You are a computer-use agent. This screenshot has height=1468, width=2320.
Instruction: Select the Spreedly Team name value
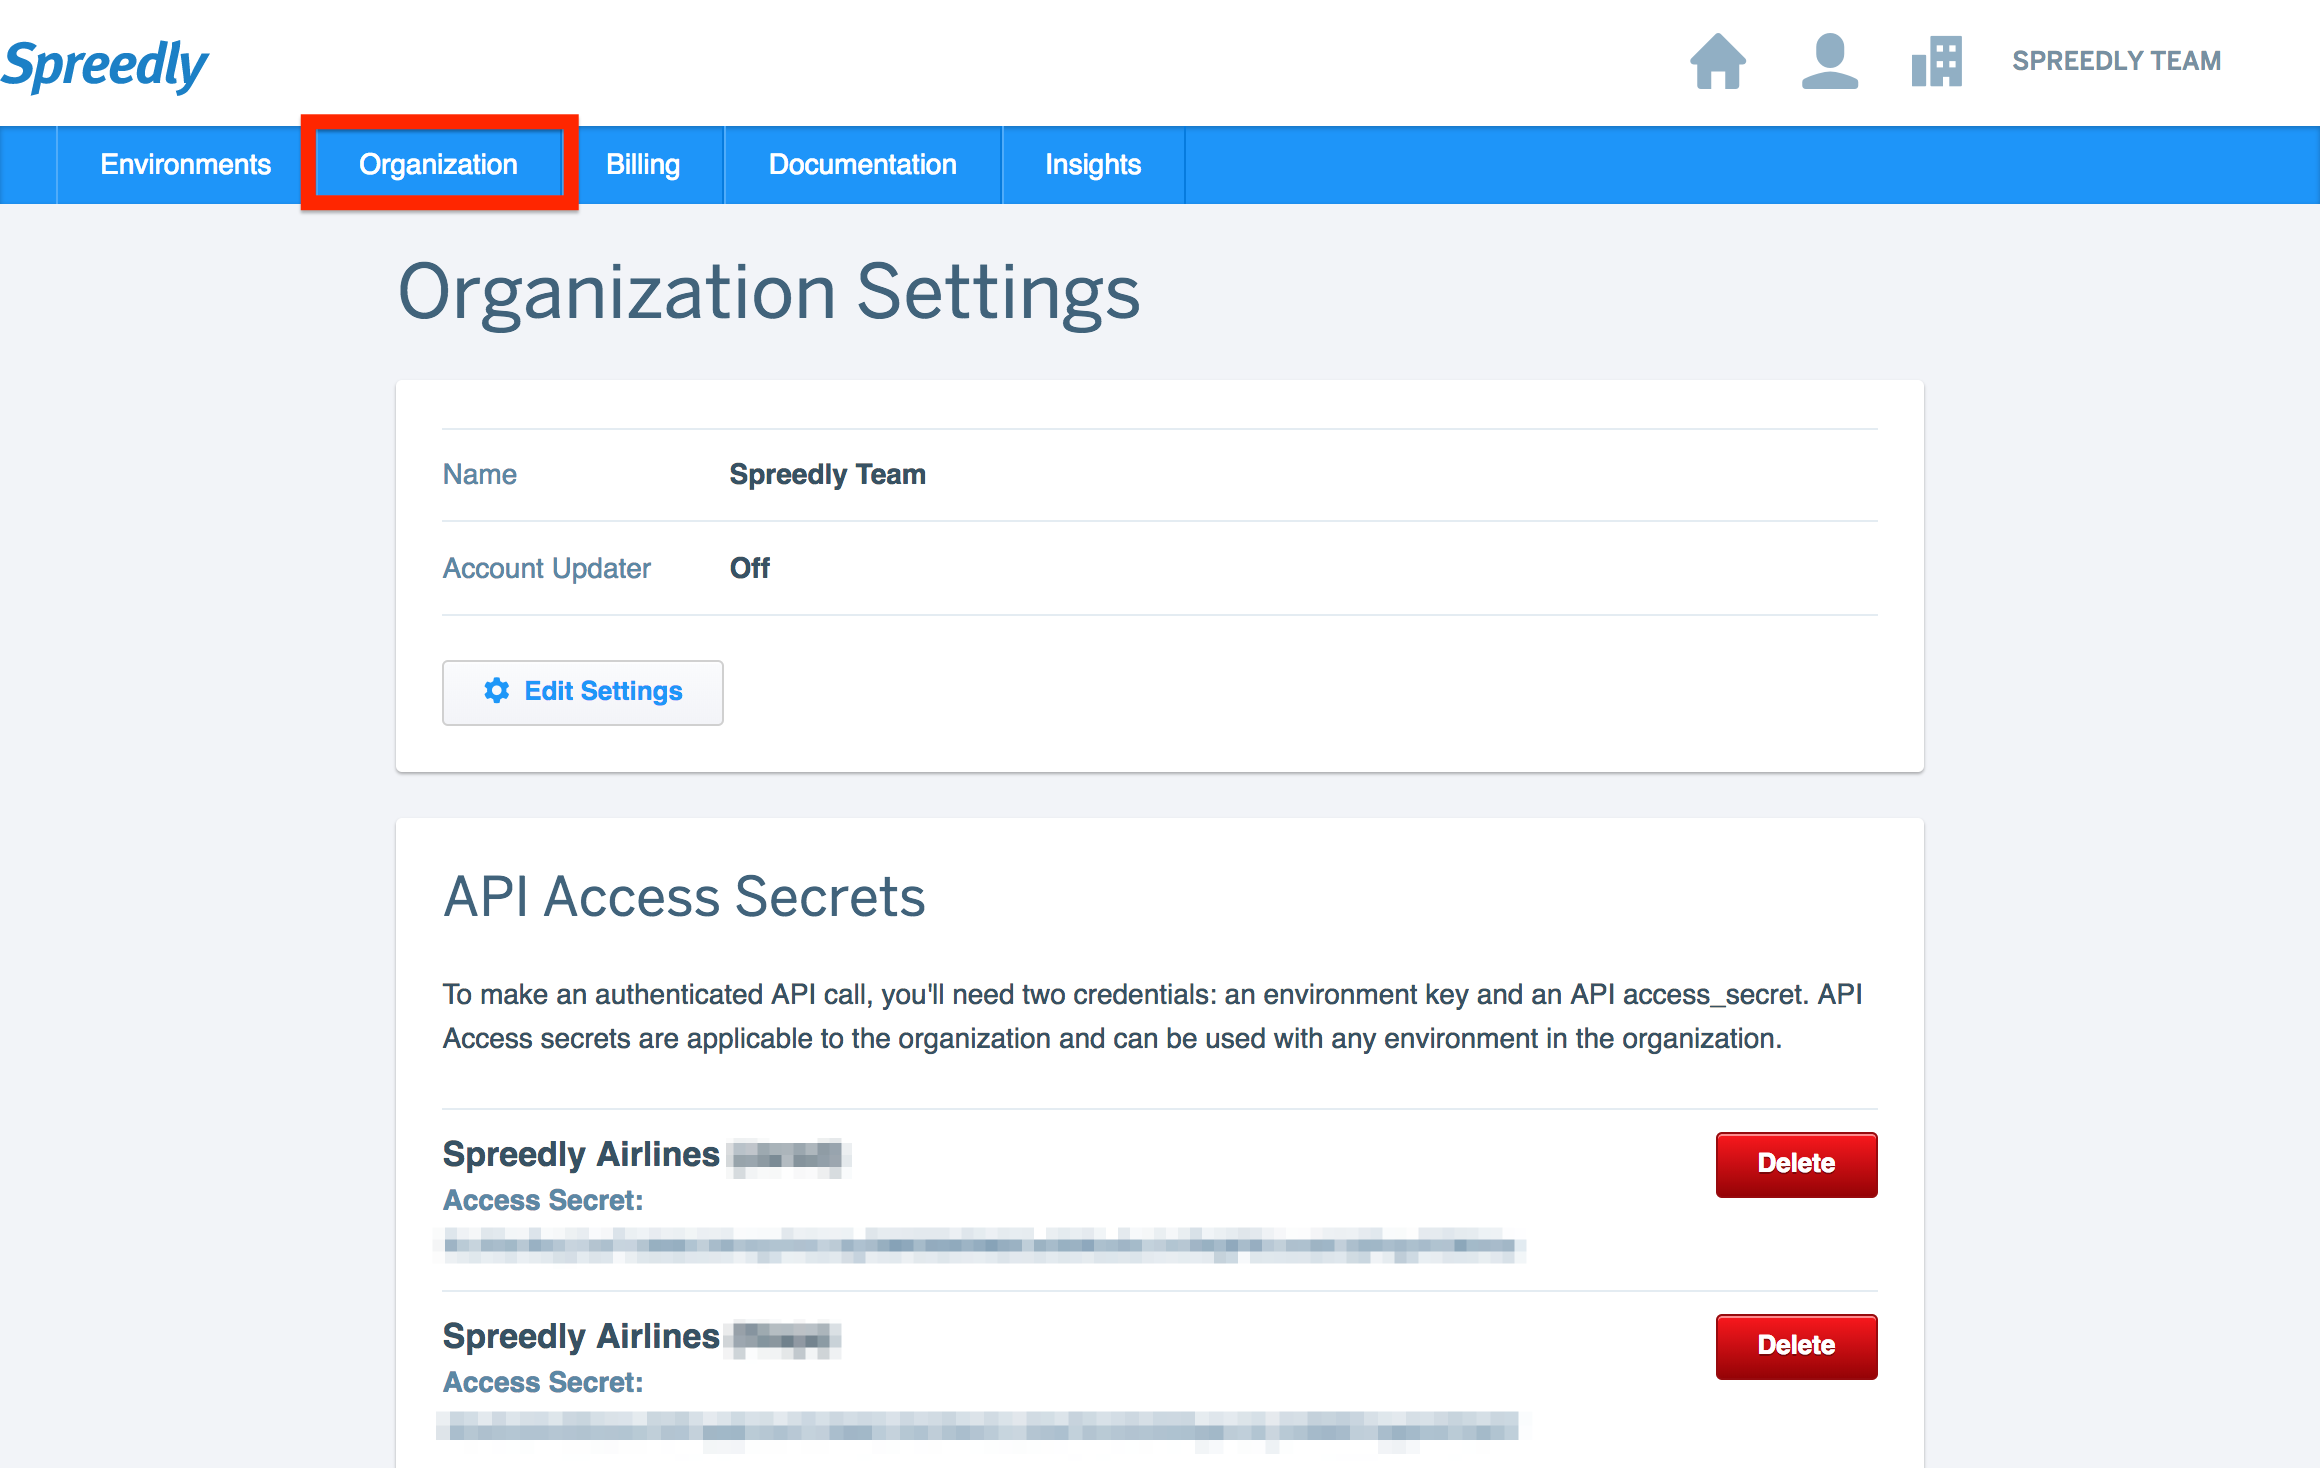827,474
